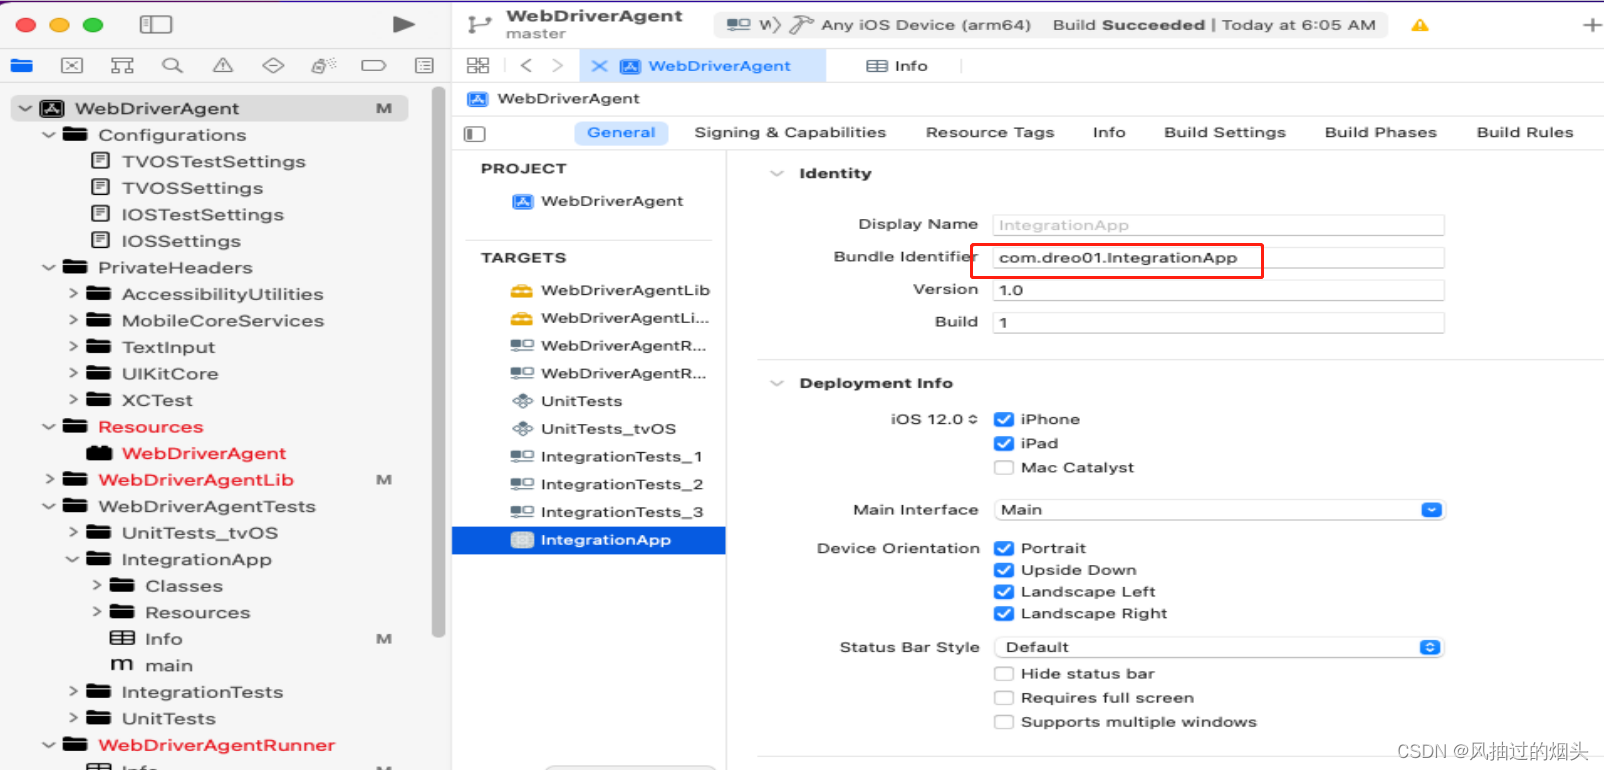Uncheck the iPad checkbox

1004,443
